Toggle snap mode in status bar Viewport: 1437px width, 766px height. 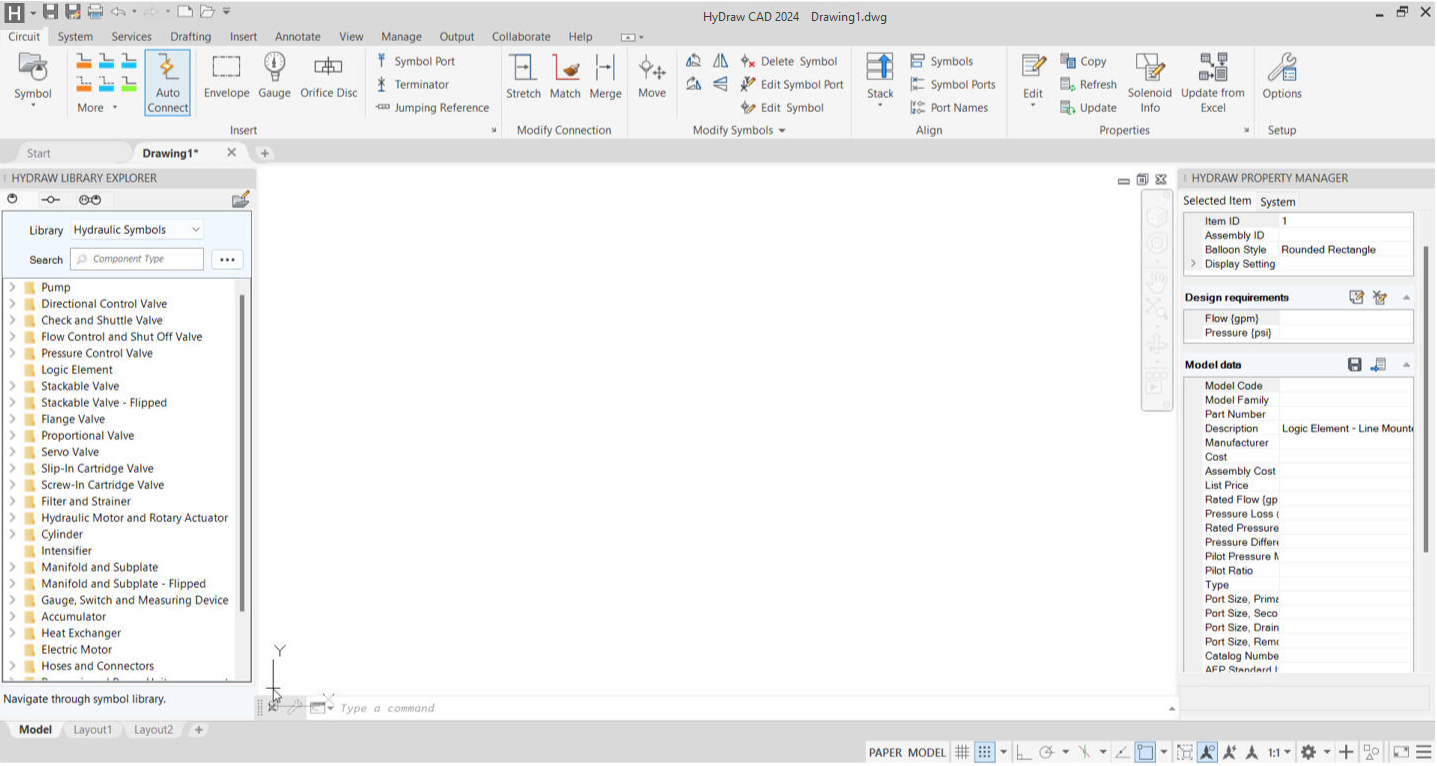point(985,753)
